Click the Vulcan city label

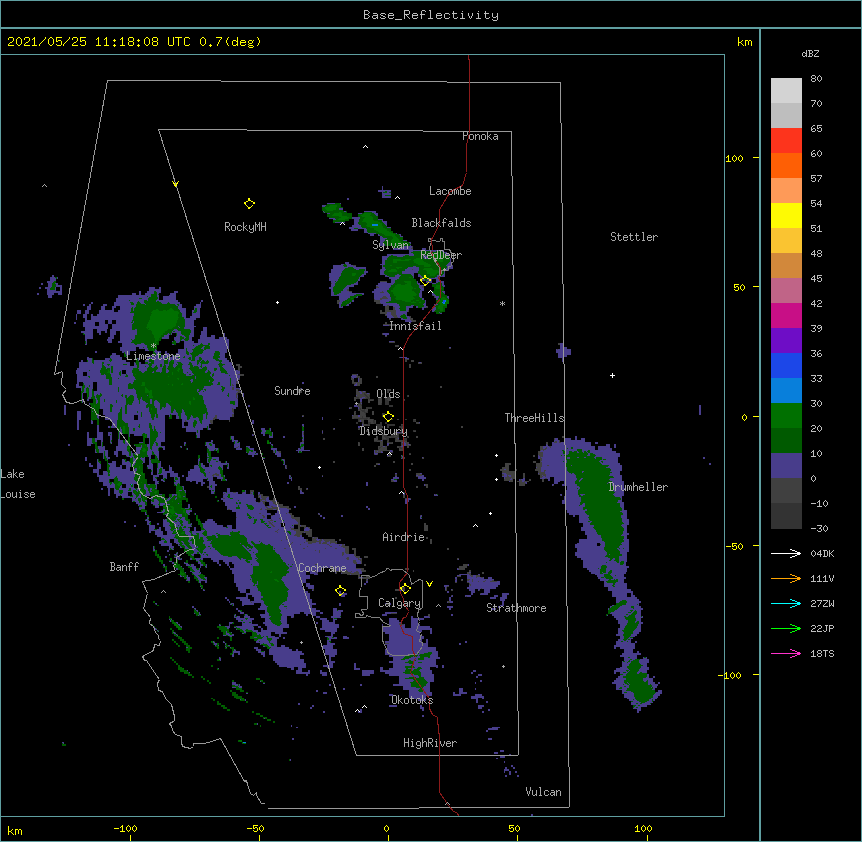(543, 792)
